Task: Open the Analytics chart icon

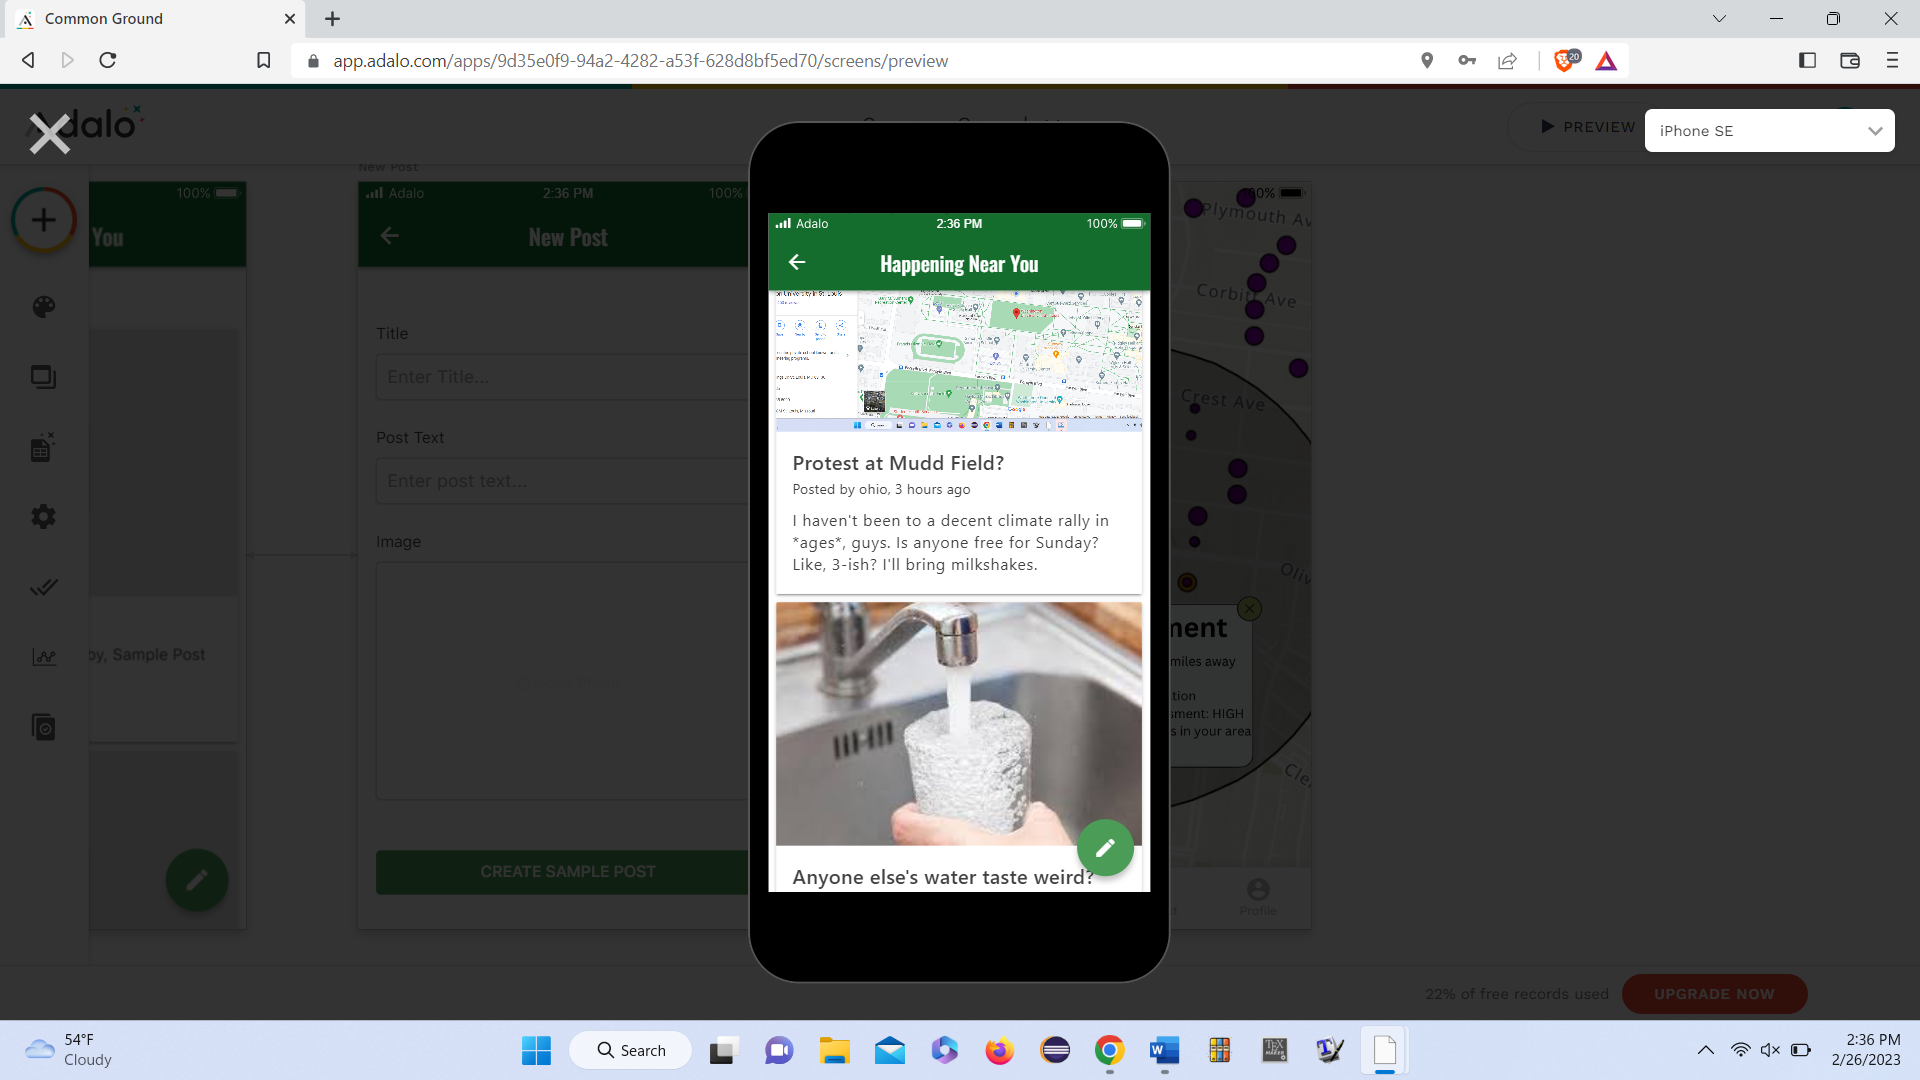Action: pyautogui.click(x=44, y=657)
